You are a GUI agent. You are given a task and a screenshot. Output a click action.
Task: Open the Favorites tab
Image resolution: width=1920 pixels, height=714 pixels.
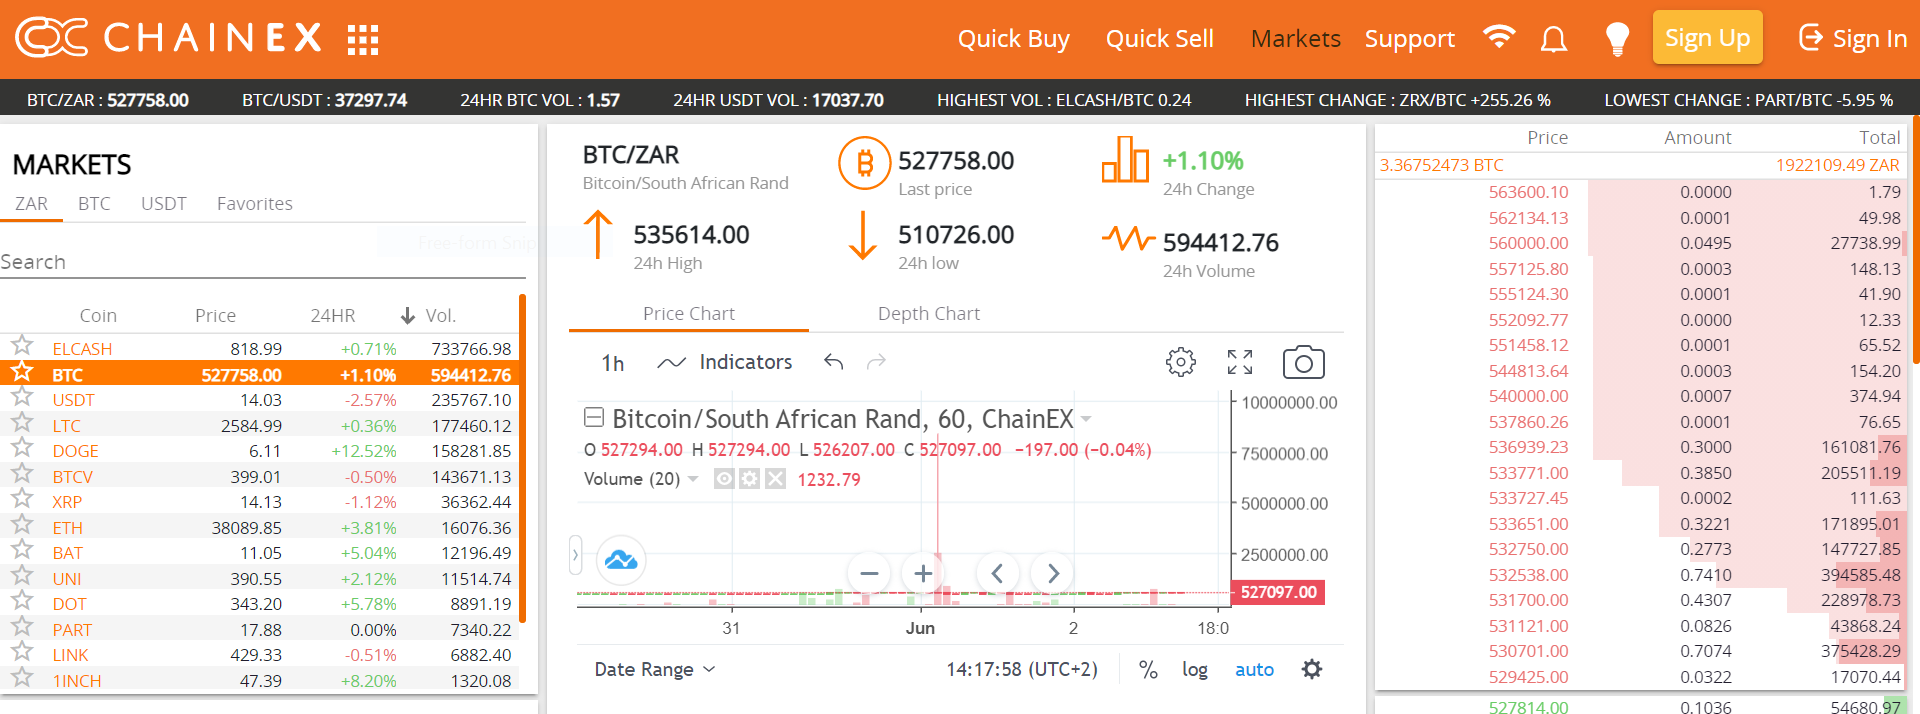[255, 203]
